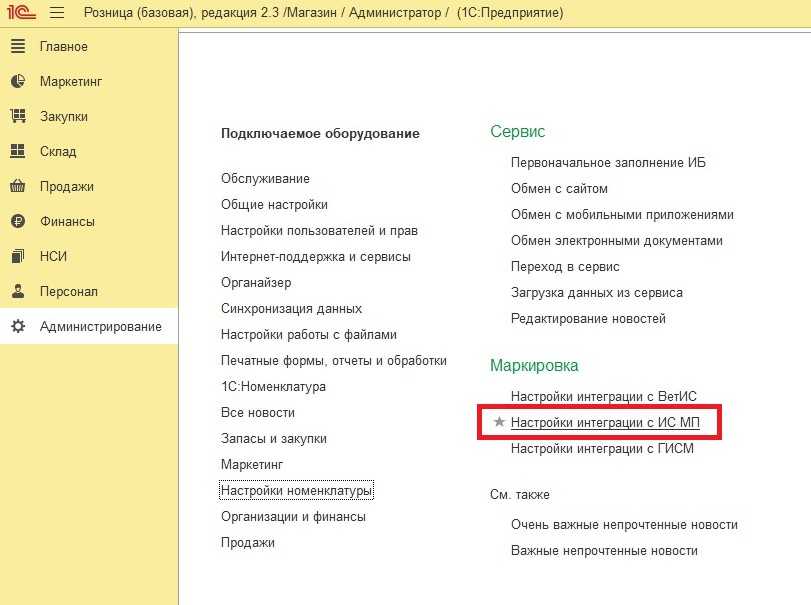Click the Склад warehouse grid icon
Image resolution: width=811 pixels, height=605 pixels.
(18, 152)
